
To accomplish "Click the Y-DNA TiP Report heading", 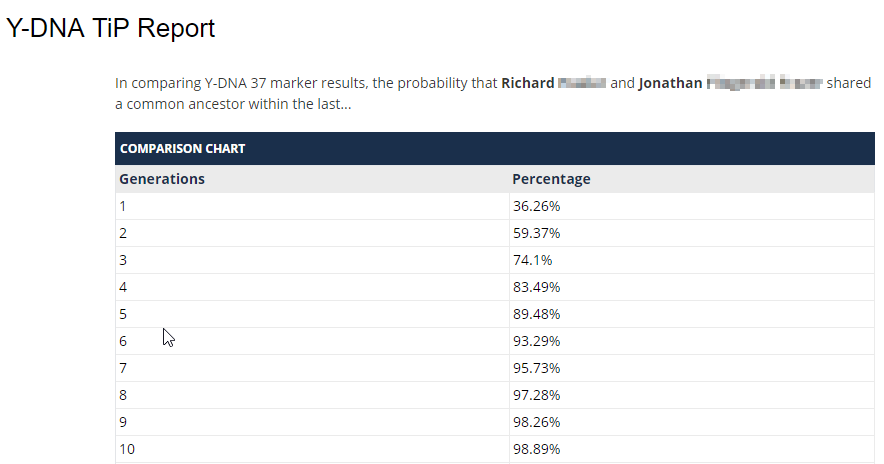I will (111, 28).
